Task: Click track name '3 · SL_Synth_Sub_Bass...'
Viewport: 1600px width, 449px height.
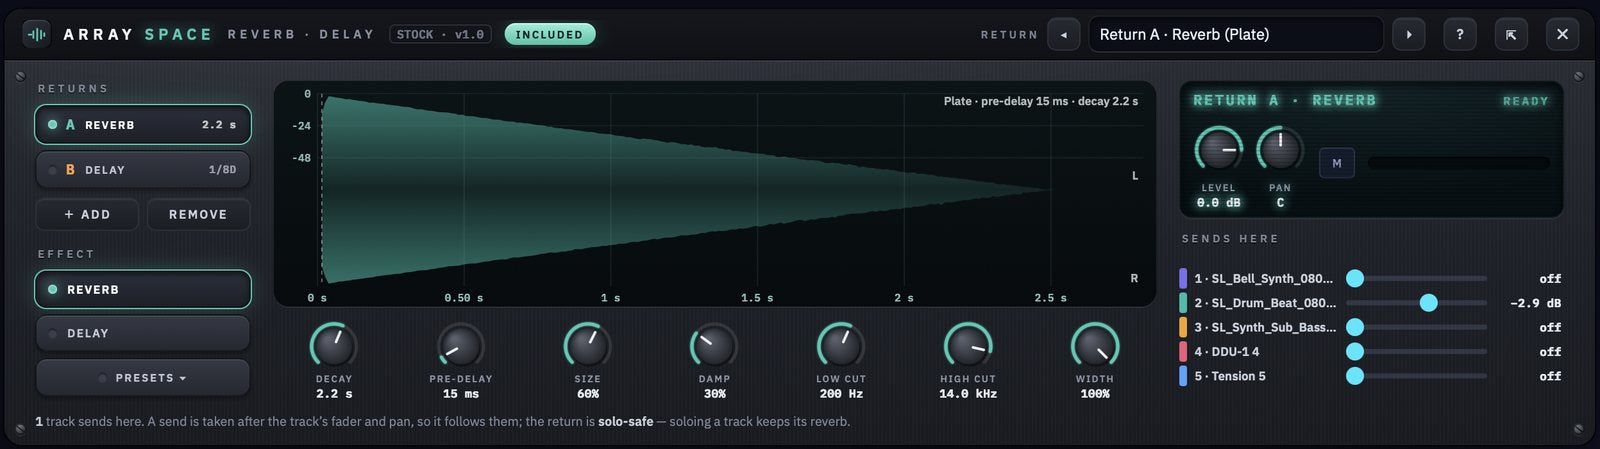Action: 1265,327
